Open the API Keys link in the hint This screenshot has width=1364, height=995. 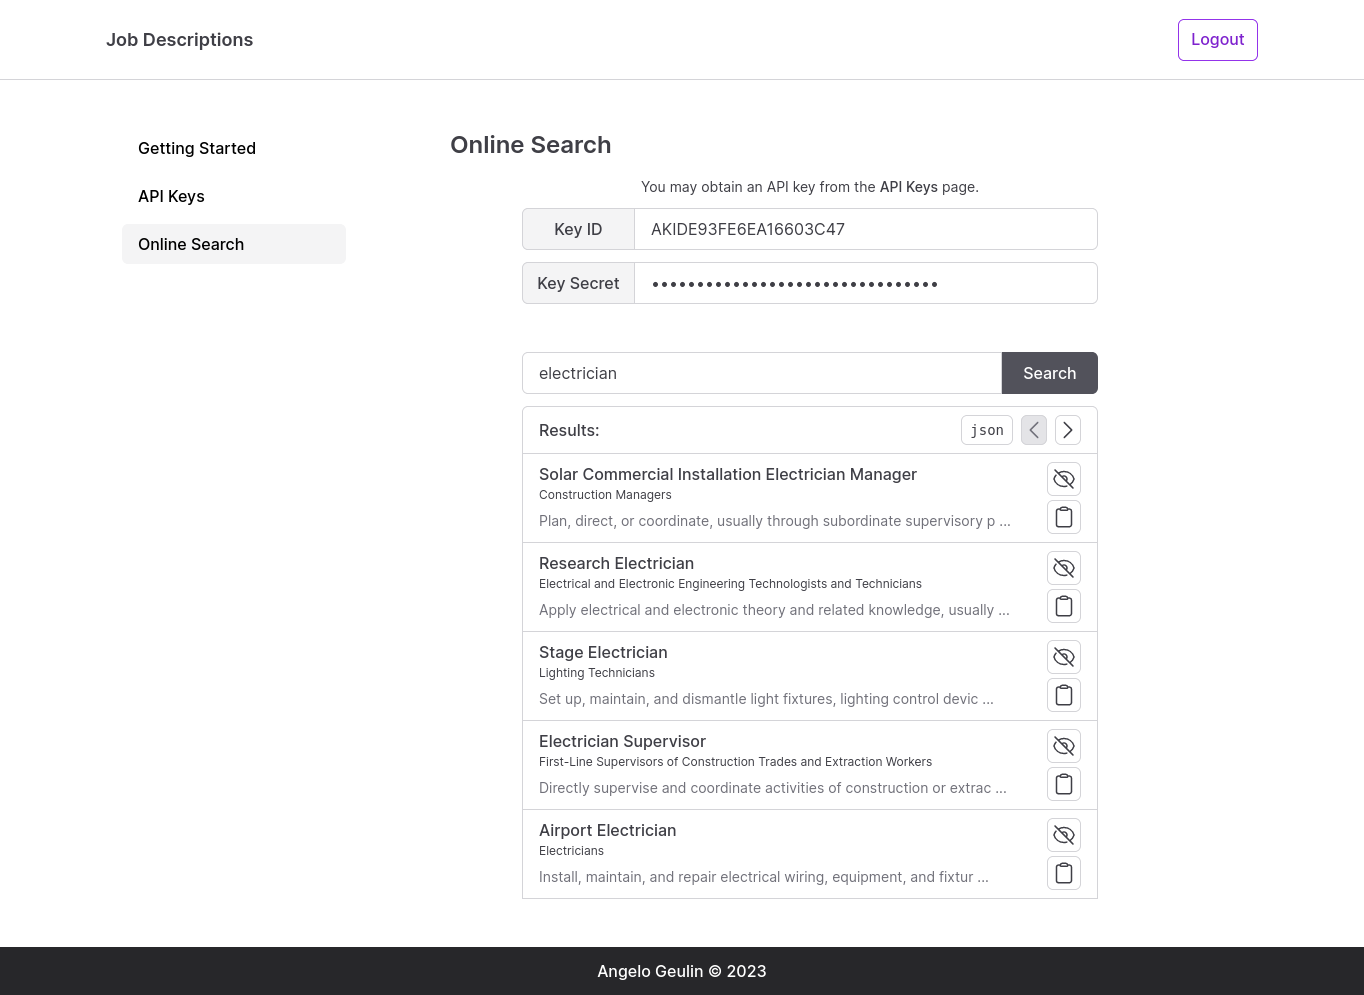[909, 187]
